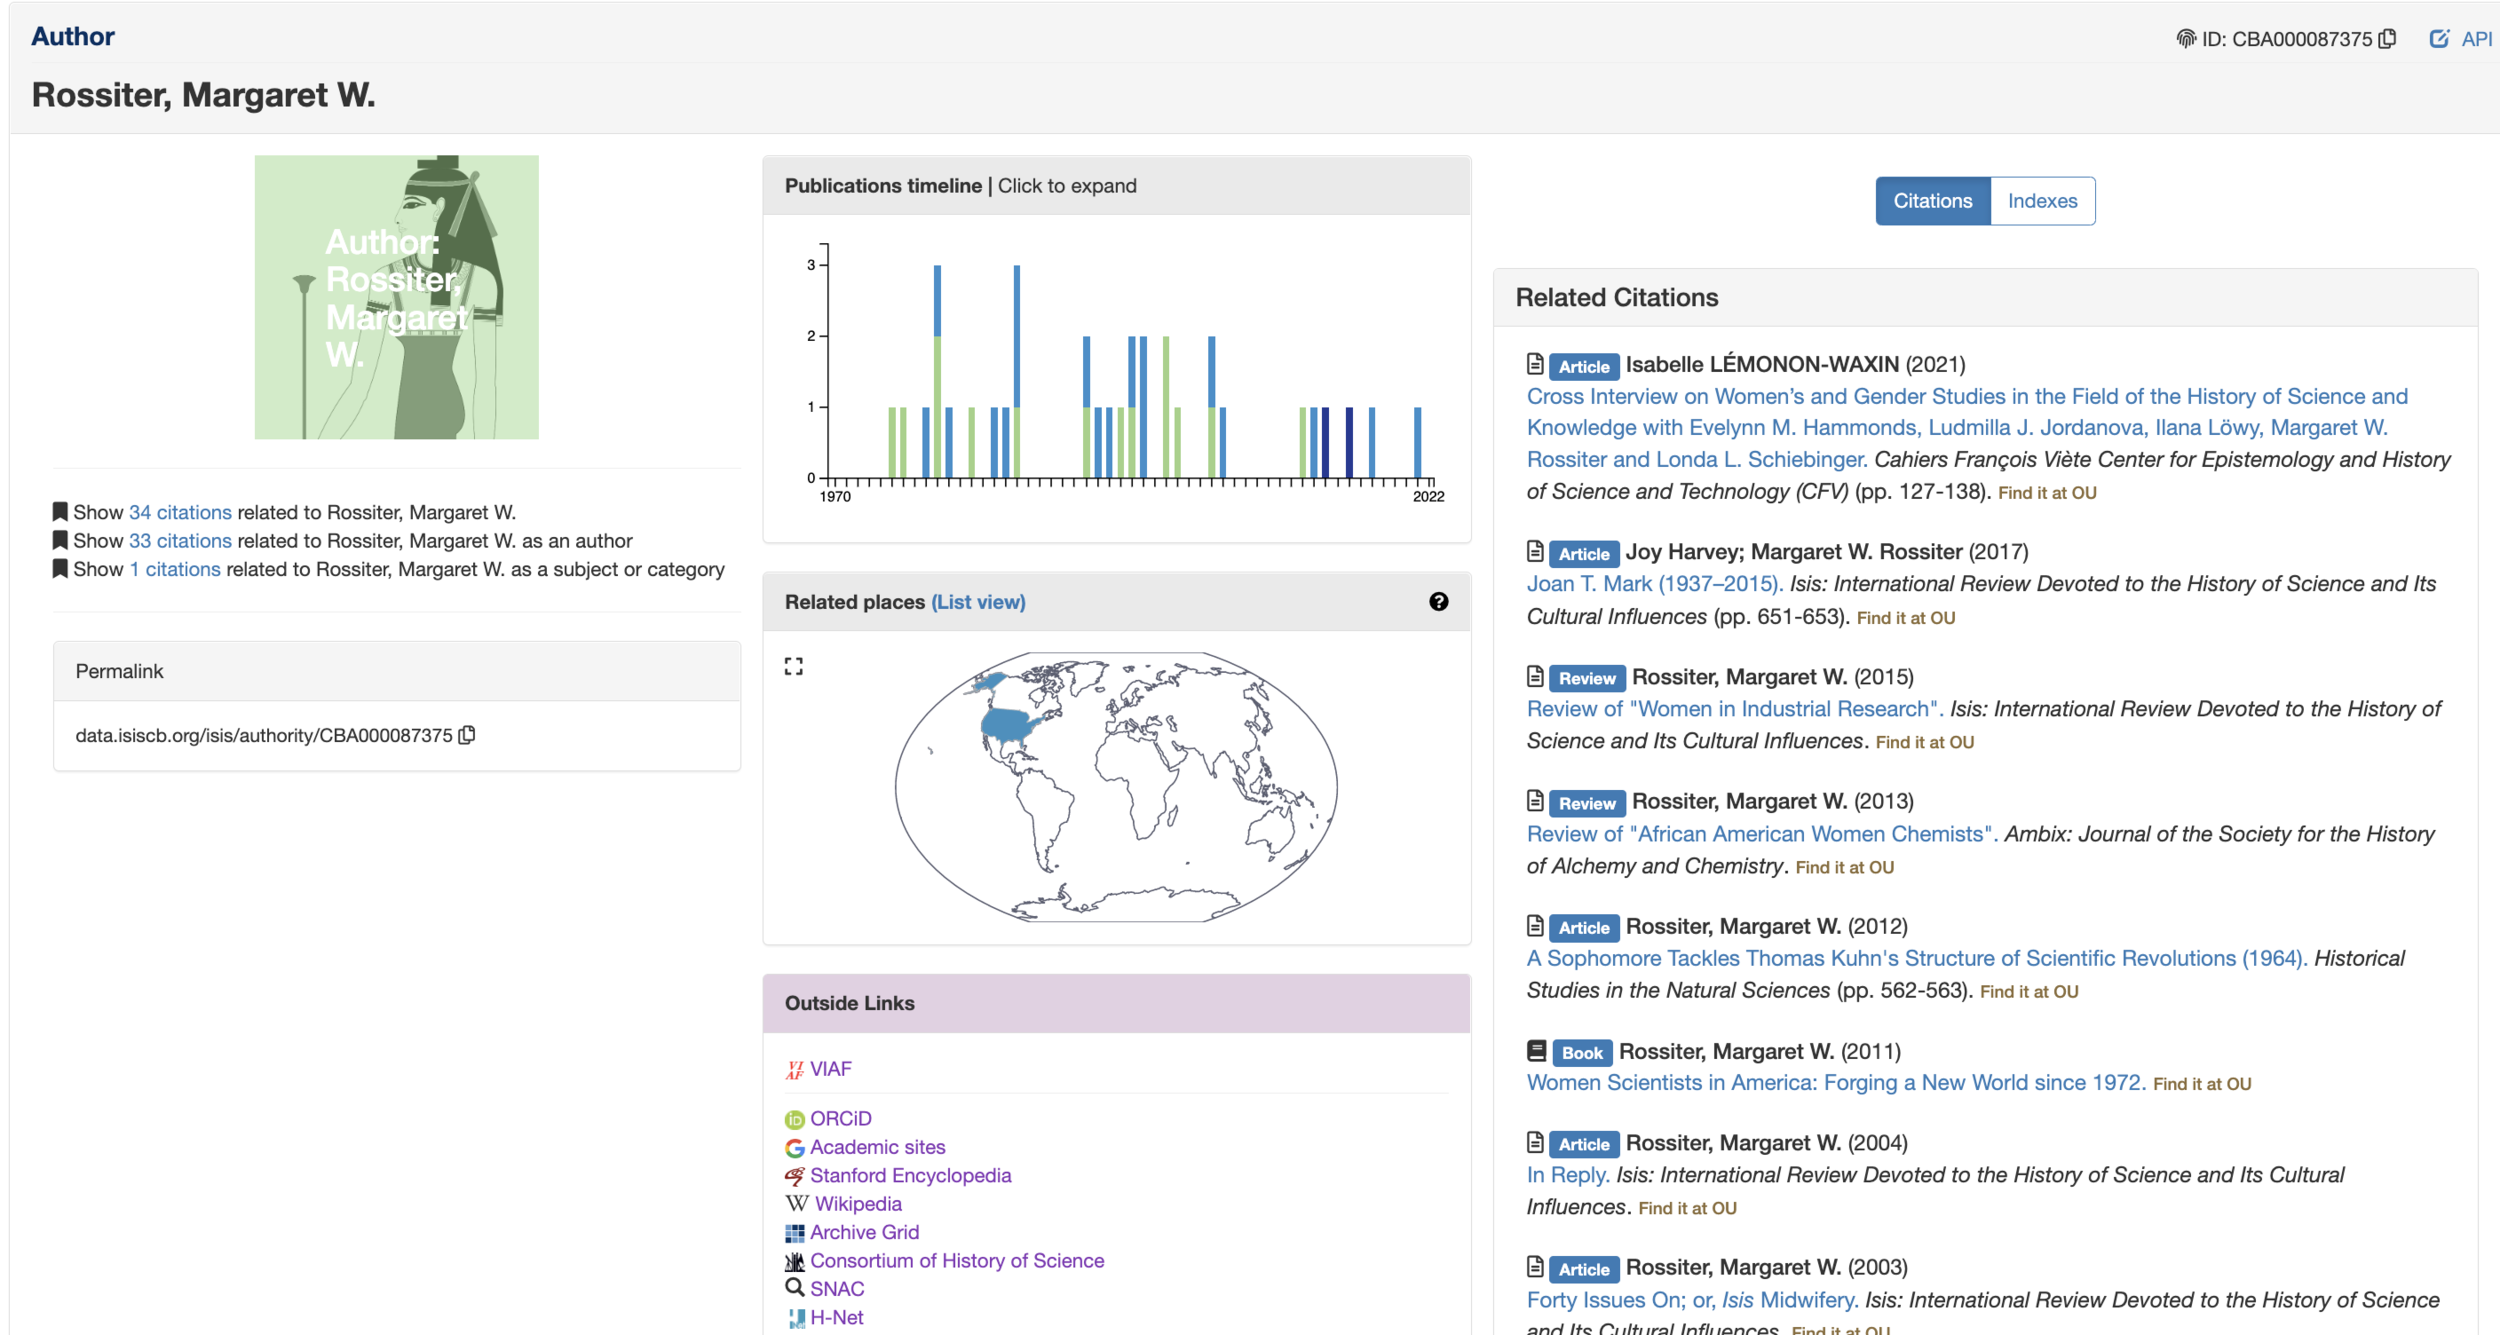
Task: Open Related places List view
Action: (978, 602)
